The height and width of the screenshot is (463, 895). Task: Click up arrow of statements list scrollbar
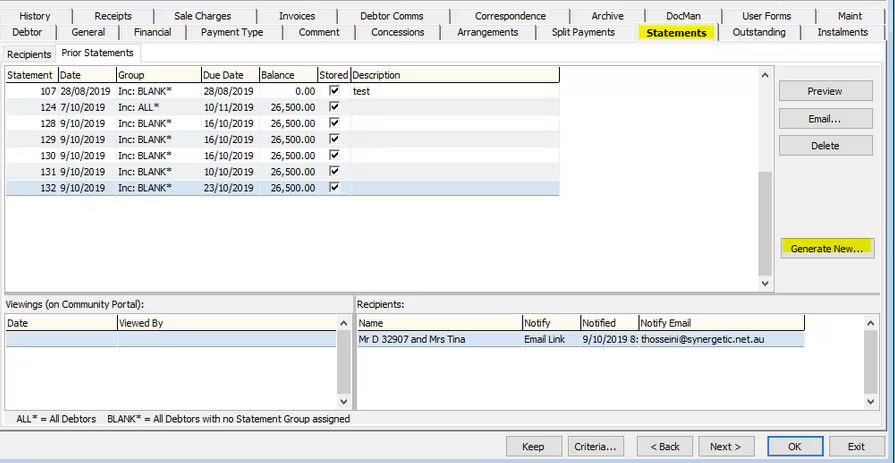tap(765, 75)
